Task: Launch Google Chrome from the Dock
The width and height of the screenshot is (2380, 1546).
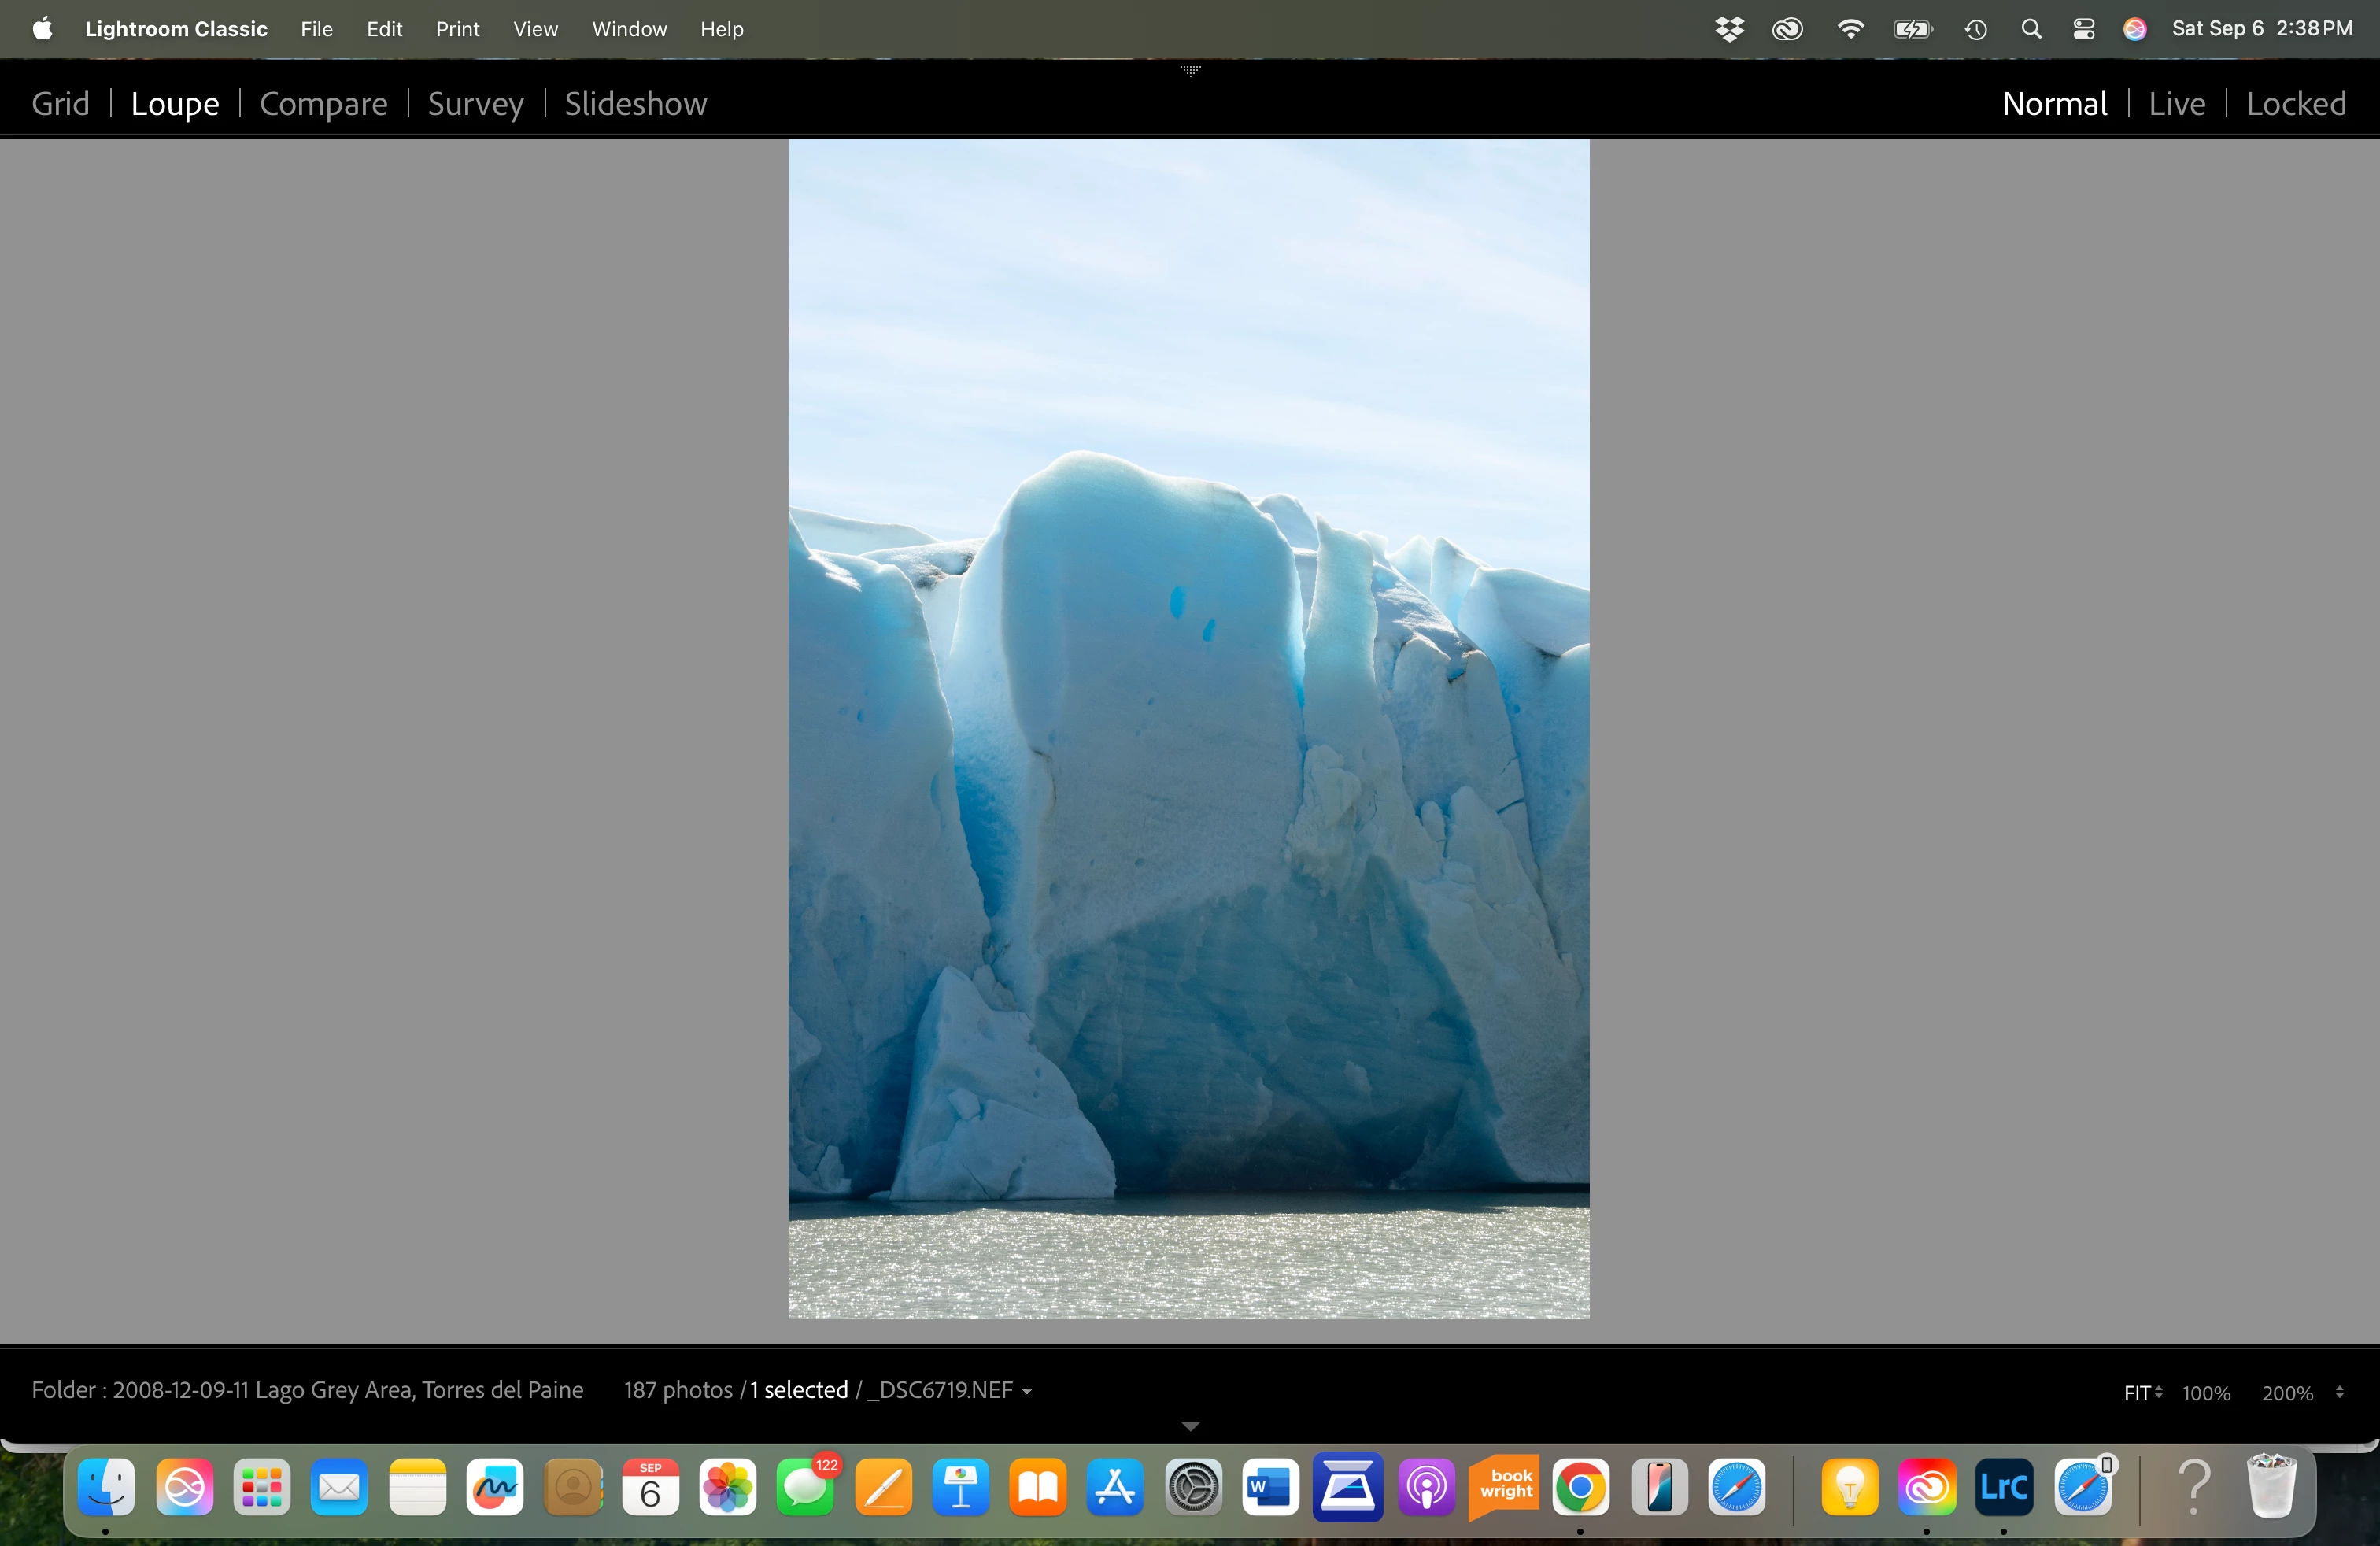Action: pos(1581,1488)
